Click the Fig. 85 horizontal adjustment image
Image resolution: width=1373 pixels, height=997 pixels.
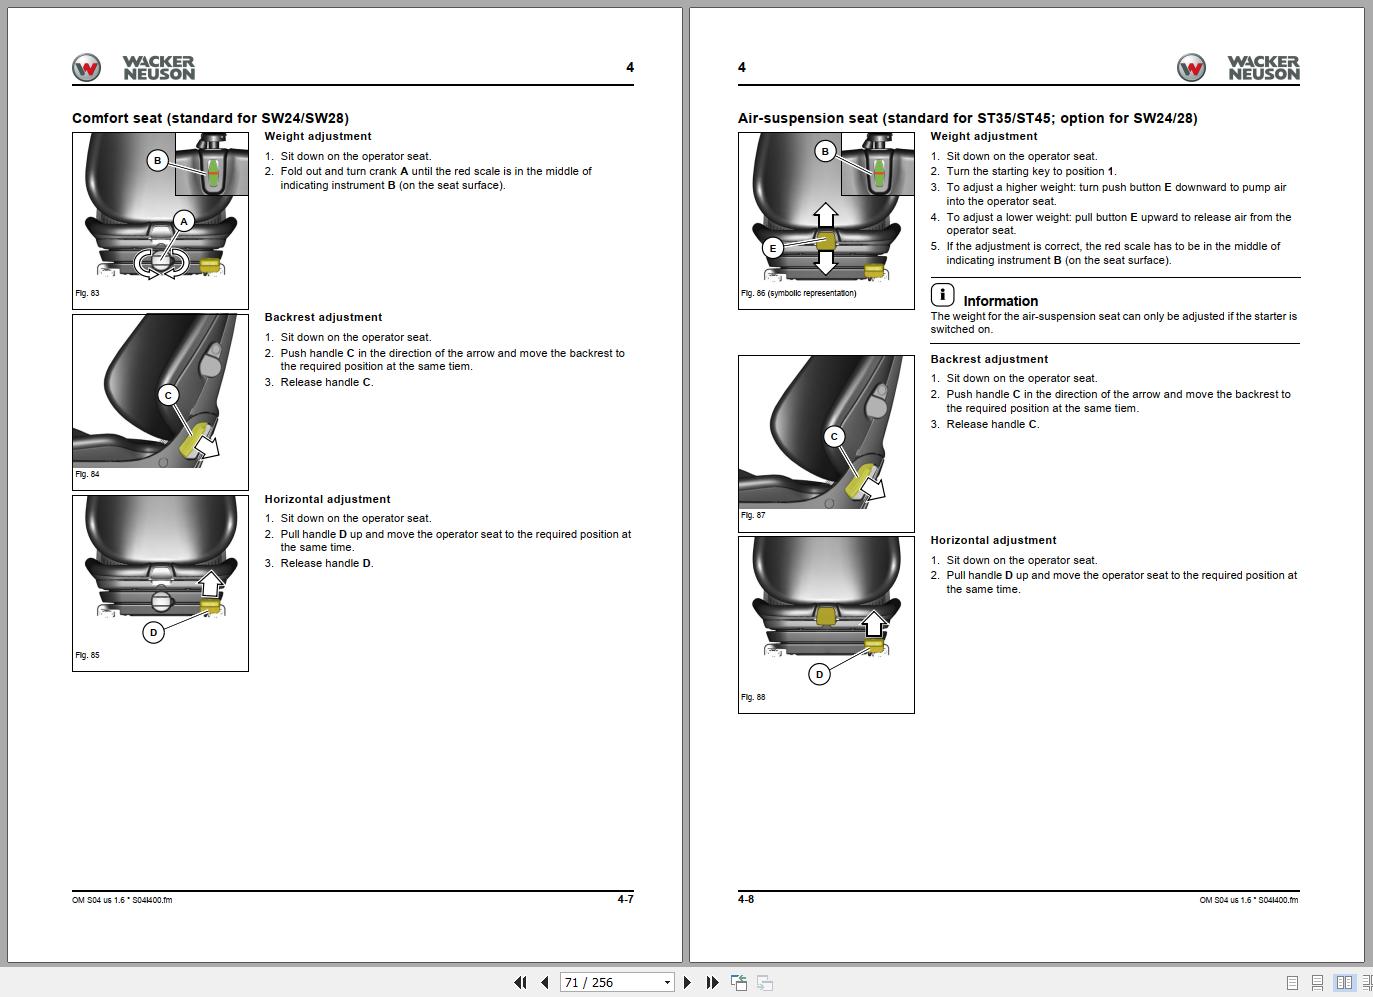(x=160, y=583)
